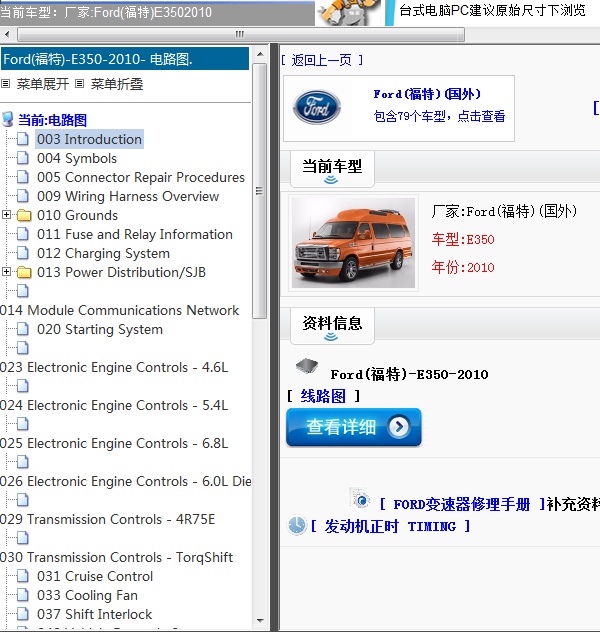Click the page icon above 024 Electronic Engine Controls

tap(23, 386)
